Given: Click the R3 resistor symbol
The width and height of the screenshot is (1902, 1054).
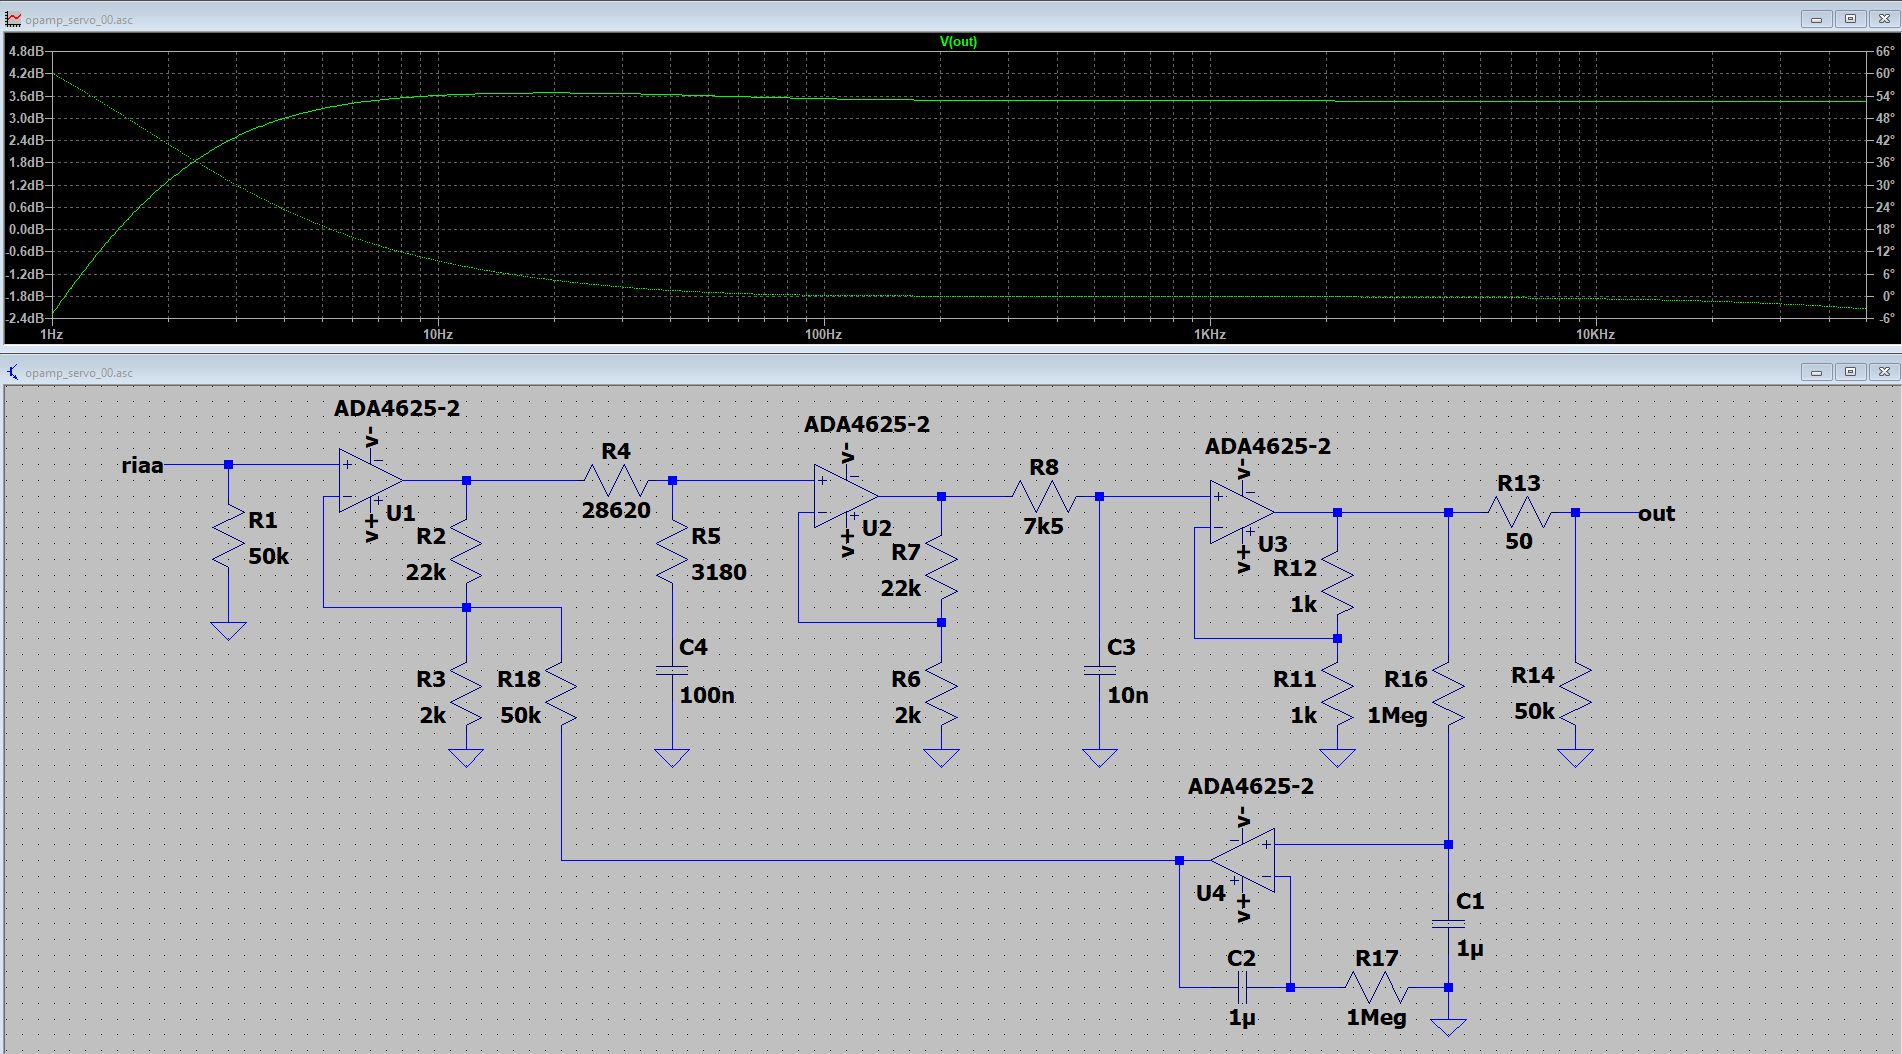Looking at the screenshot, I should [466, 693].
